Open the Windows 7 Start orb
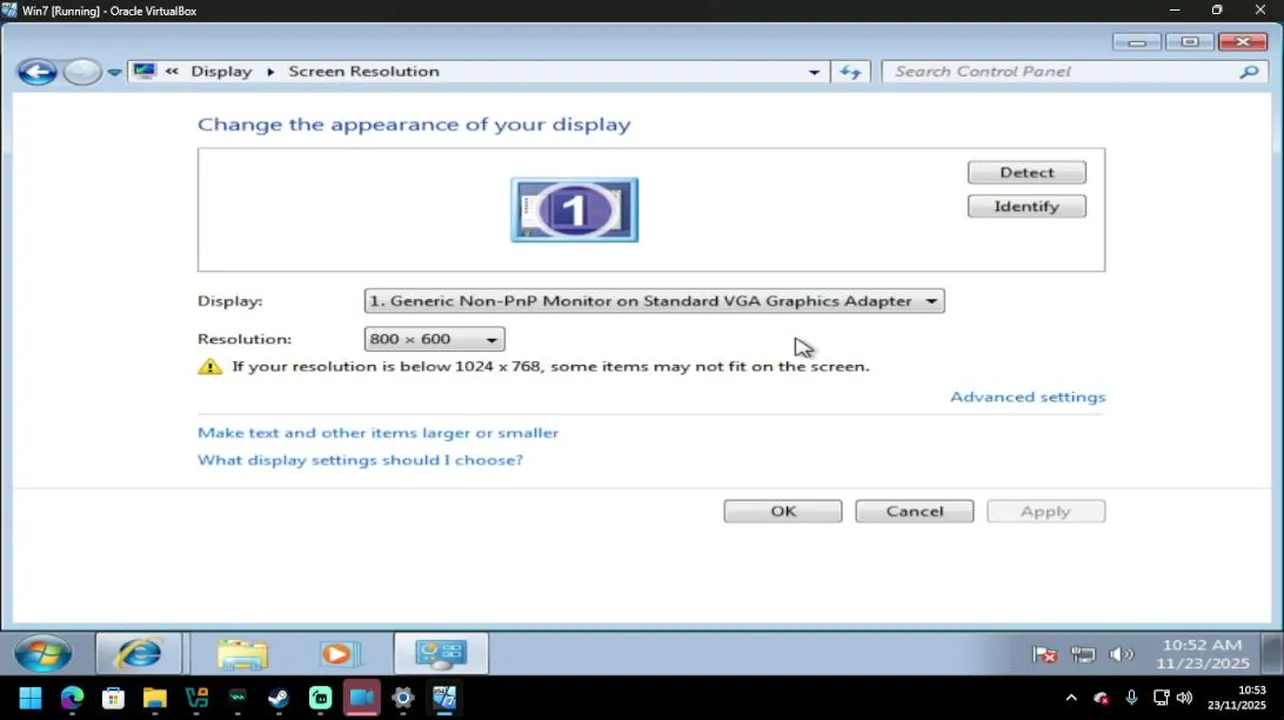The height and width of the screenshot is (720, 1284). point(43,655)
